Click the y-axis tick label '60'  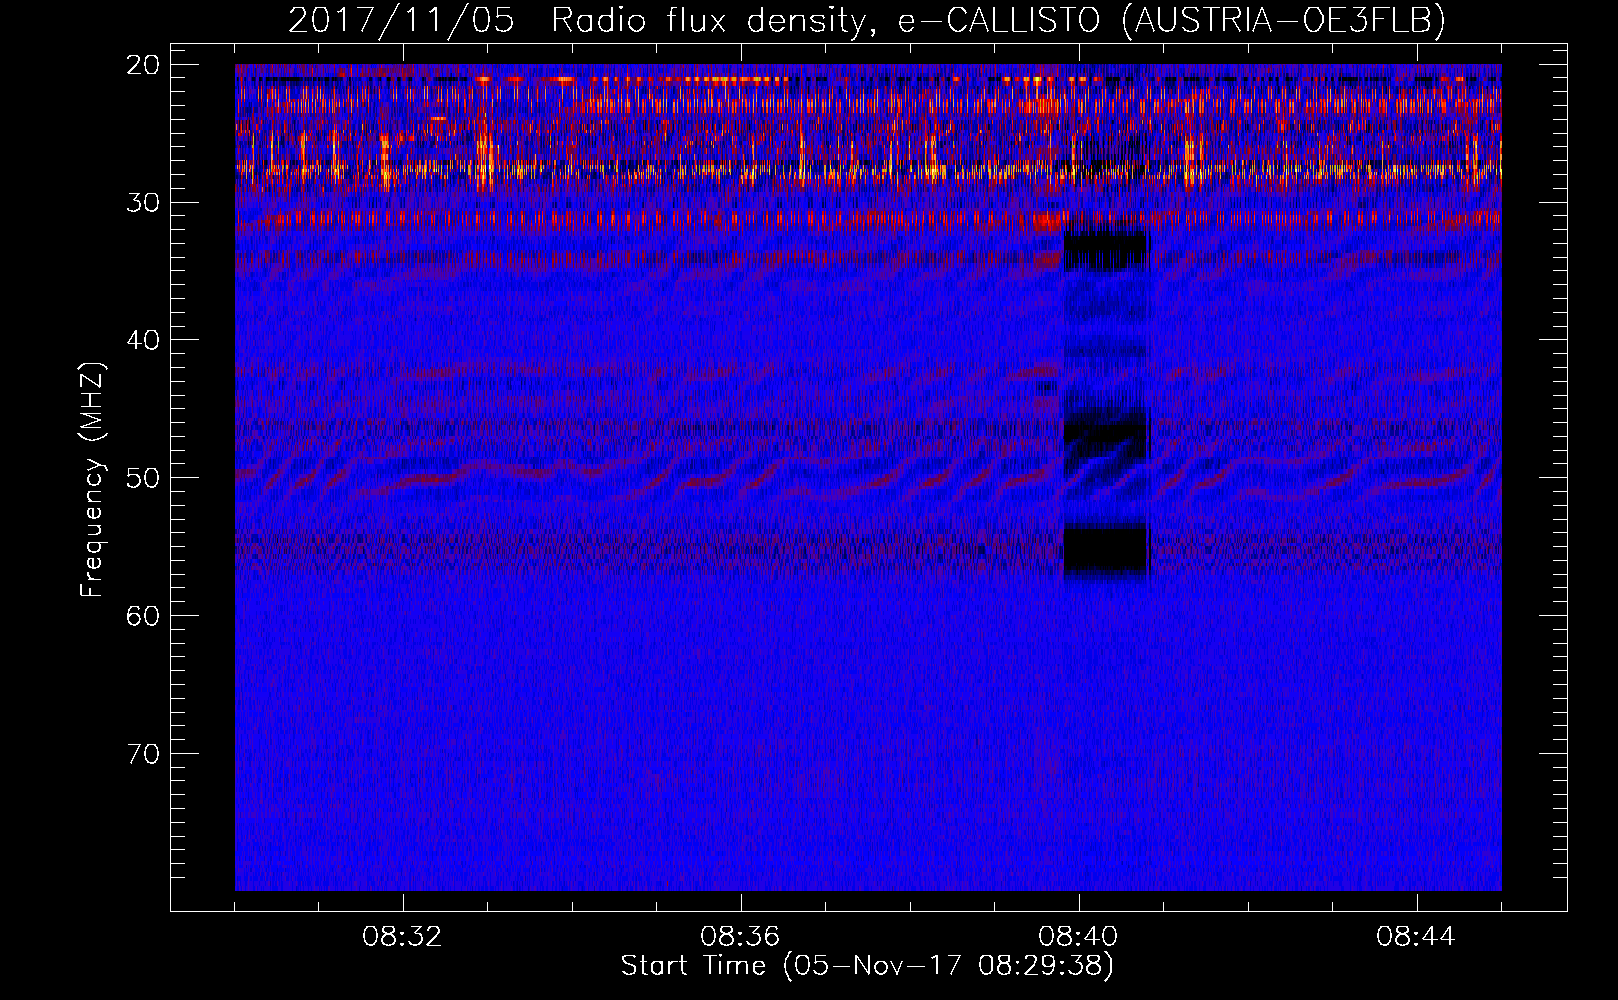(144, 615)
